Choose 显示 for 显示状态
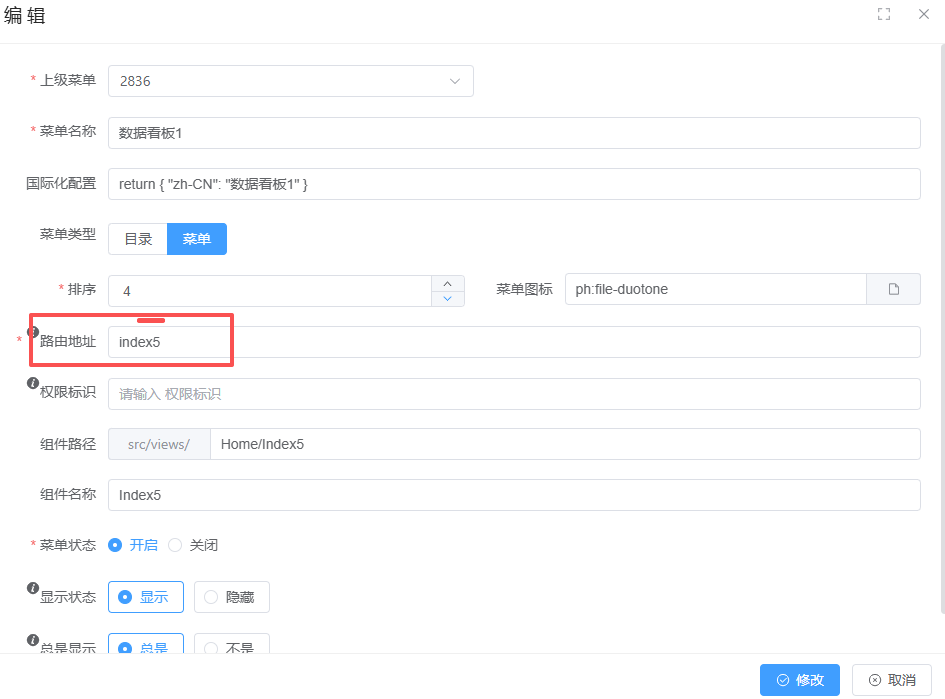This screenshot has height=699, width=945. click(x=145, y=597)
